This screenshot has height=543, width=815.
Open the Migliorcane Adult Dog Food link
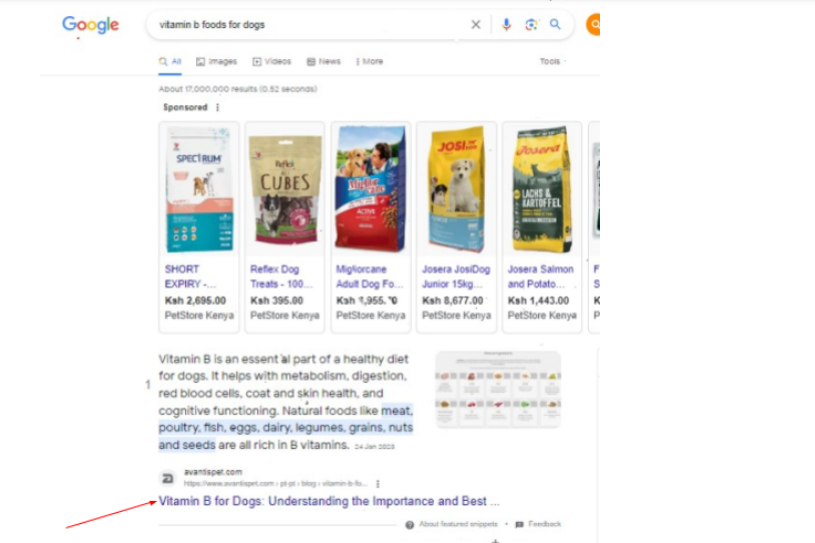[369, 276]
